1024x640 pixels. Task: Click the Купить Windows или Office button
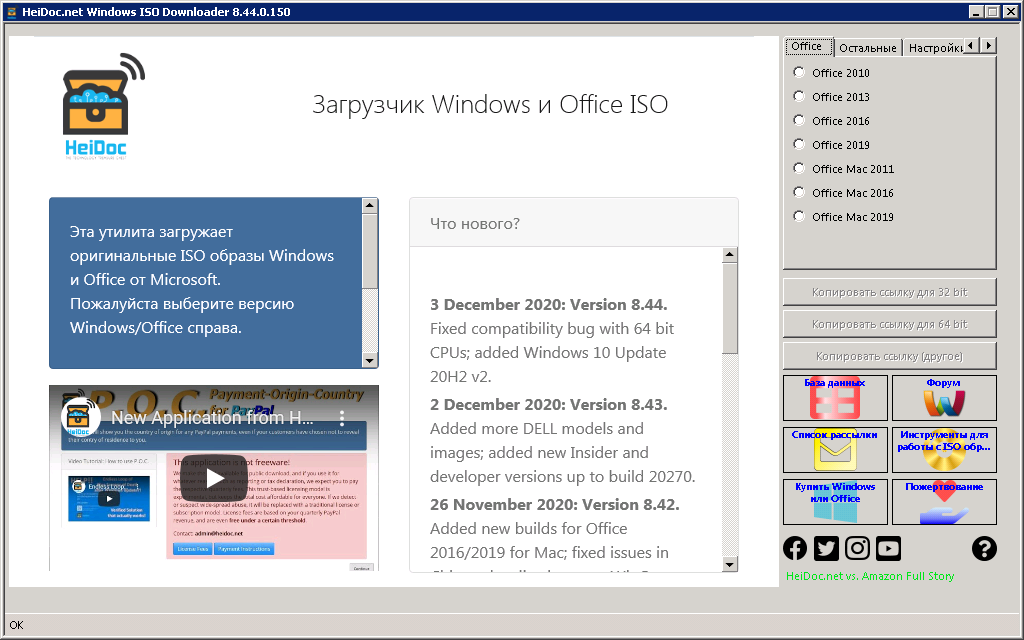coord(835,502)
